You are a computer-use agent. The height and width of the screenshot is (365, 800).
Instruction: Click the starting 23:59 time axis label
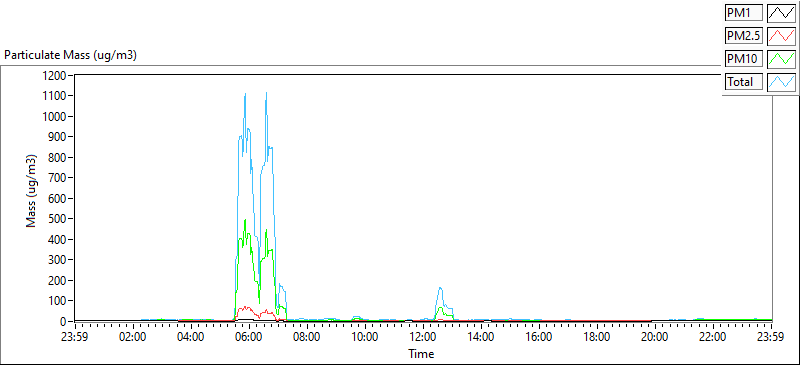tap(76, 337)
